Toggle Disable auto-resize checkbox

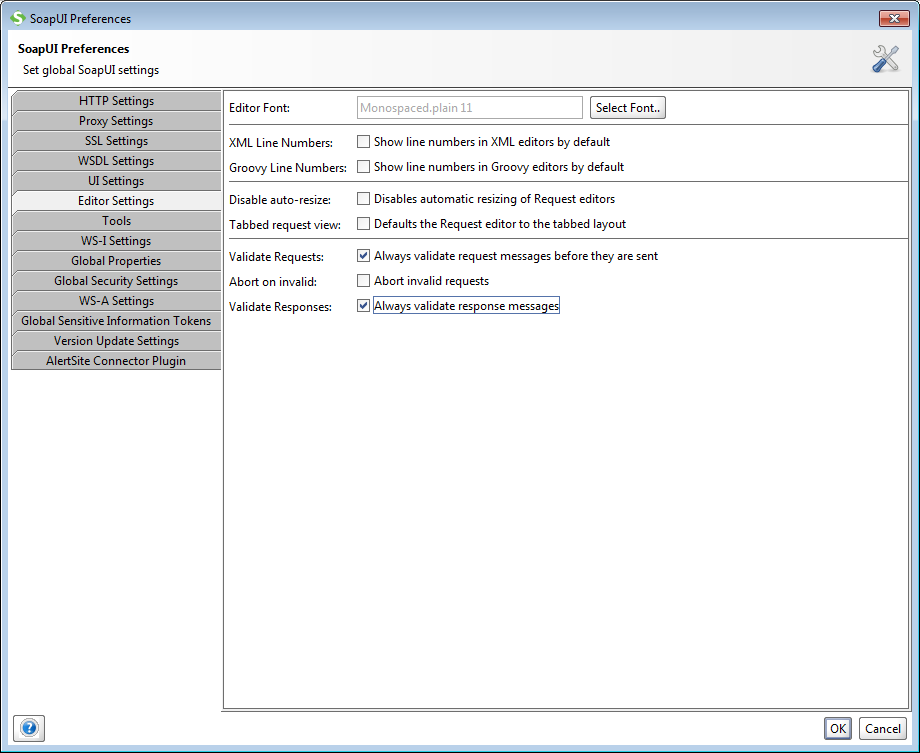click(364, 199)
